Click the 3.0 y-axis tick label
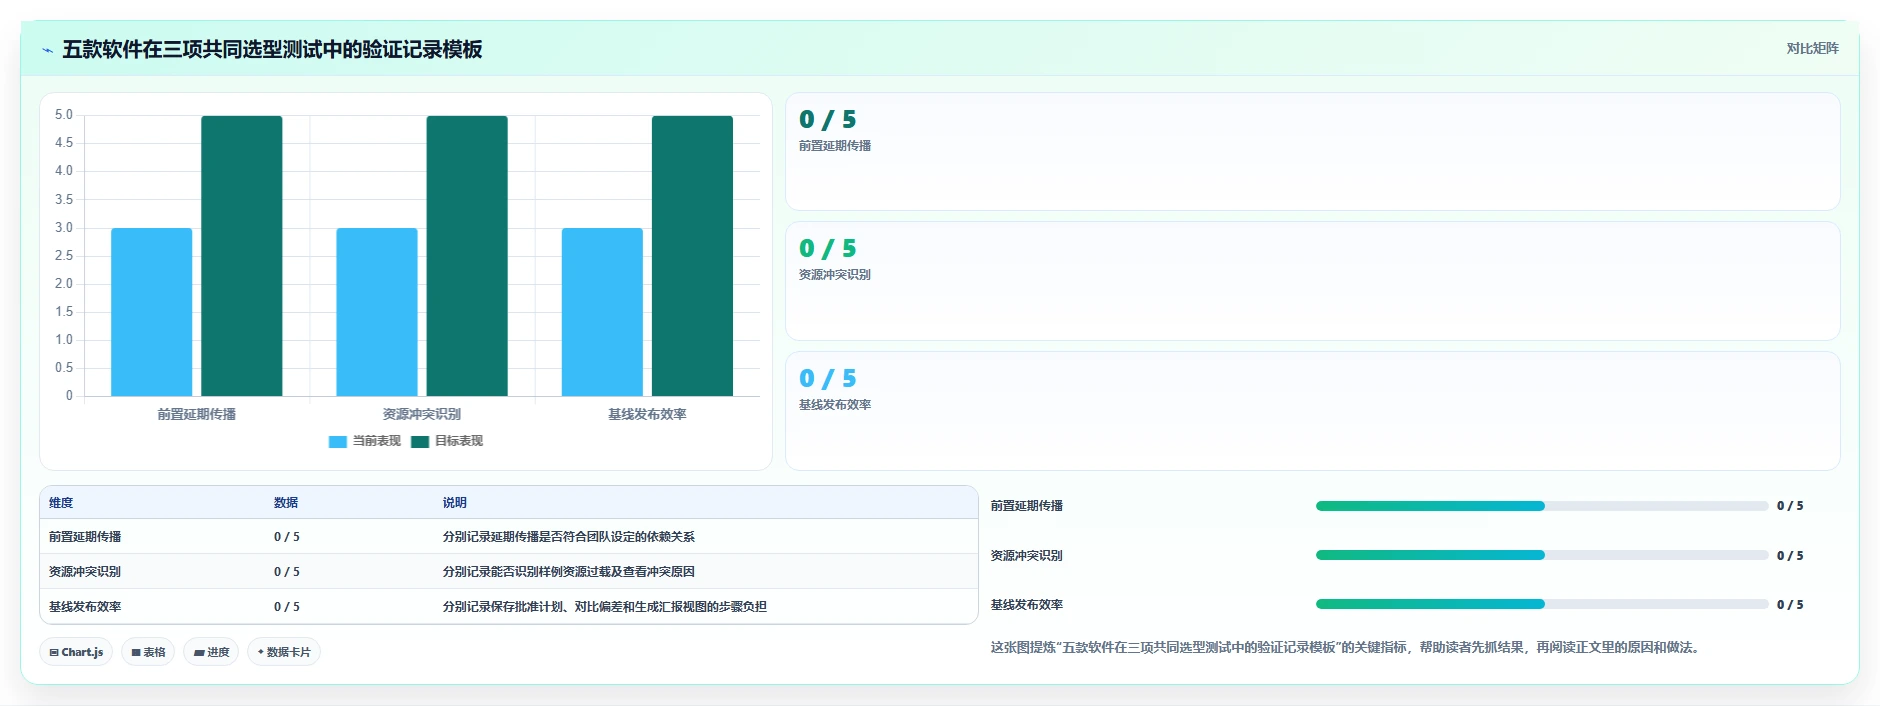Screen dimensions: 1880x706 pos(64,228)
